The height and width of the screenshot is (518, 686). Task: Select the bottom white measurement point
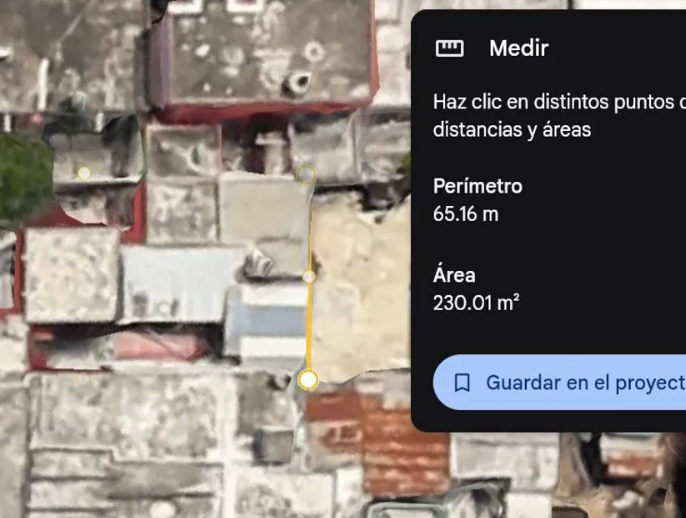[308, 380]
